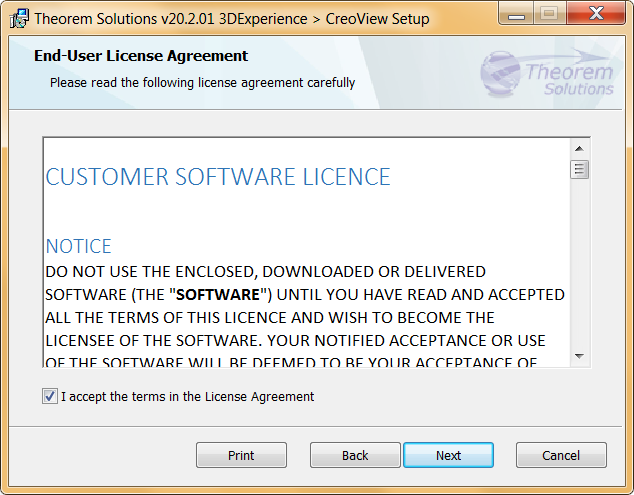Click the license scrollbar up arrow
The height and width of the screenshot is (495, 634).
click(x=579, y=149)
